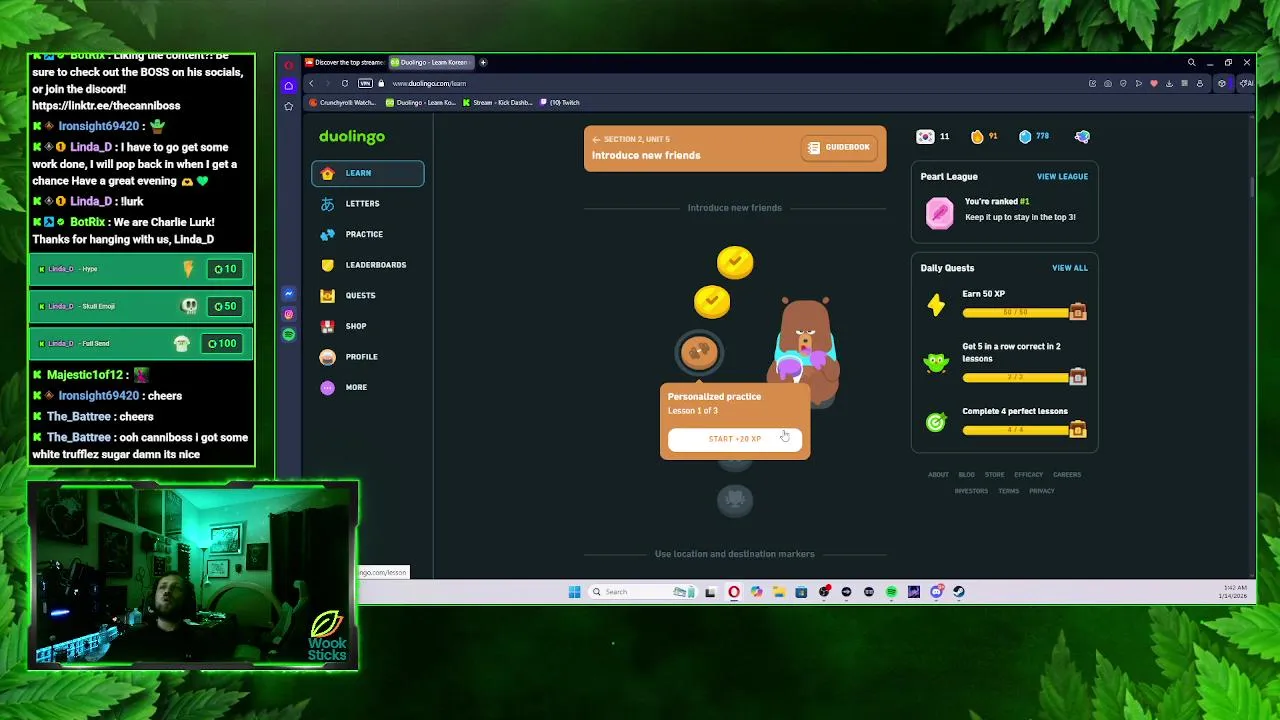Click the chest for perfect lessons quest
This screenshot has width=1280, height=720.
click(x=1077, y=429)
